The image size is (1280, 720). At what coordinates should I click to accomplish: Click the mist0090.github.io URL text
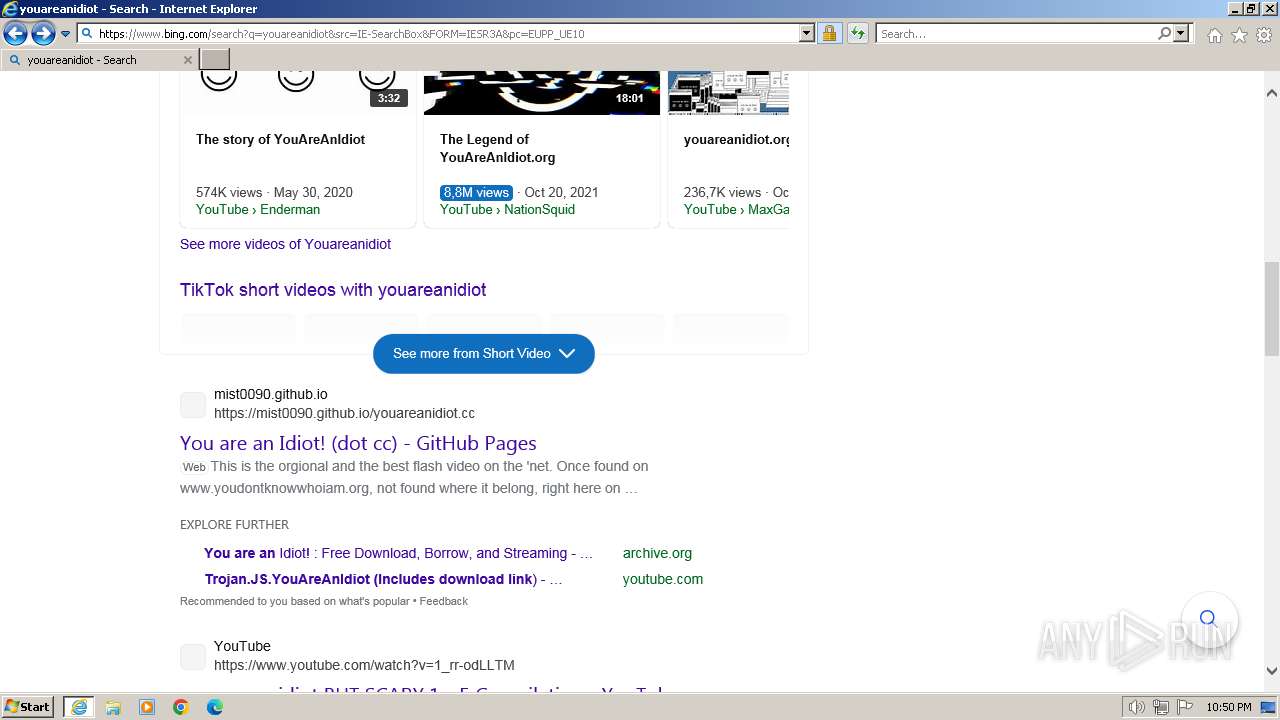(344, 413)
